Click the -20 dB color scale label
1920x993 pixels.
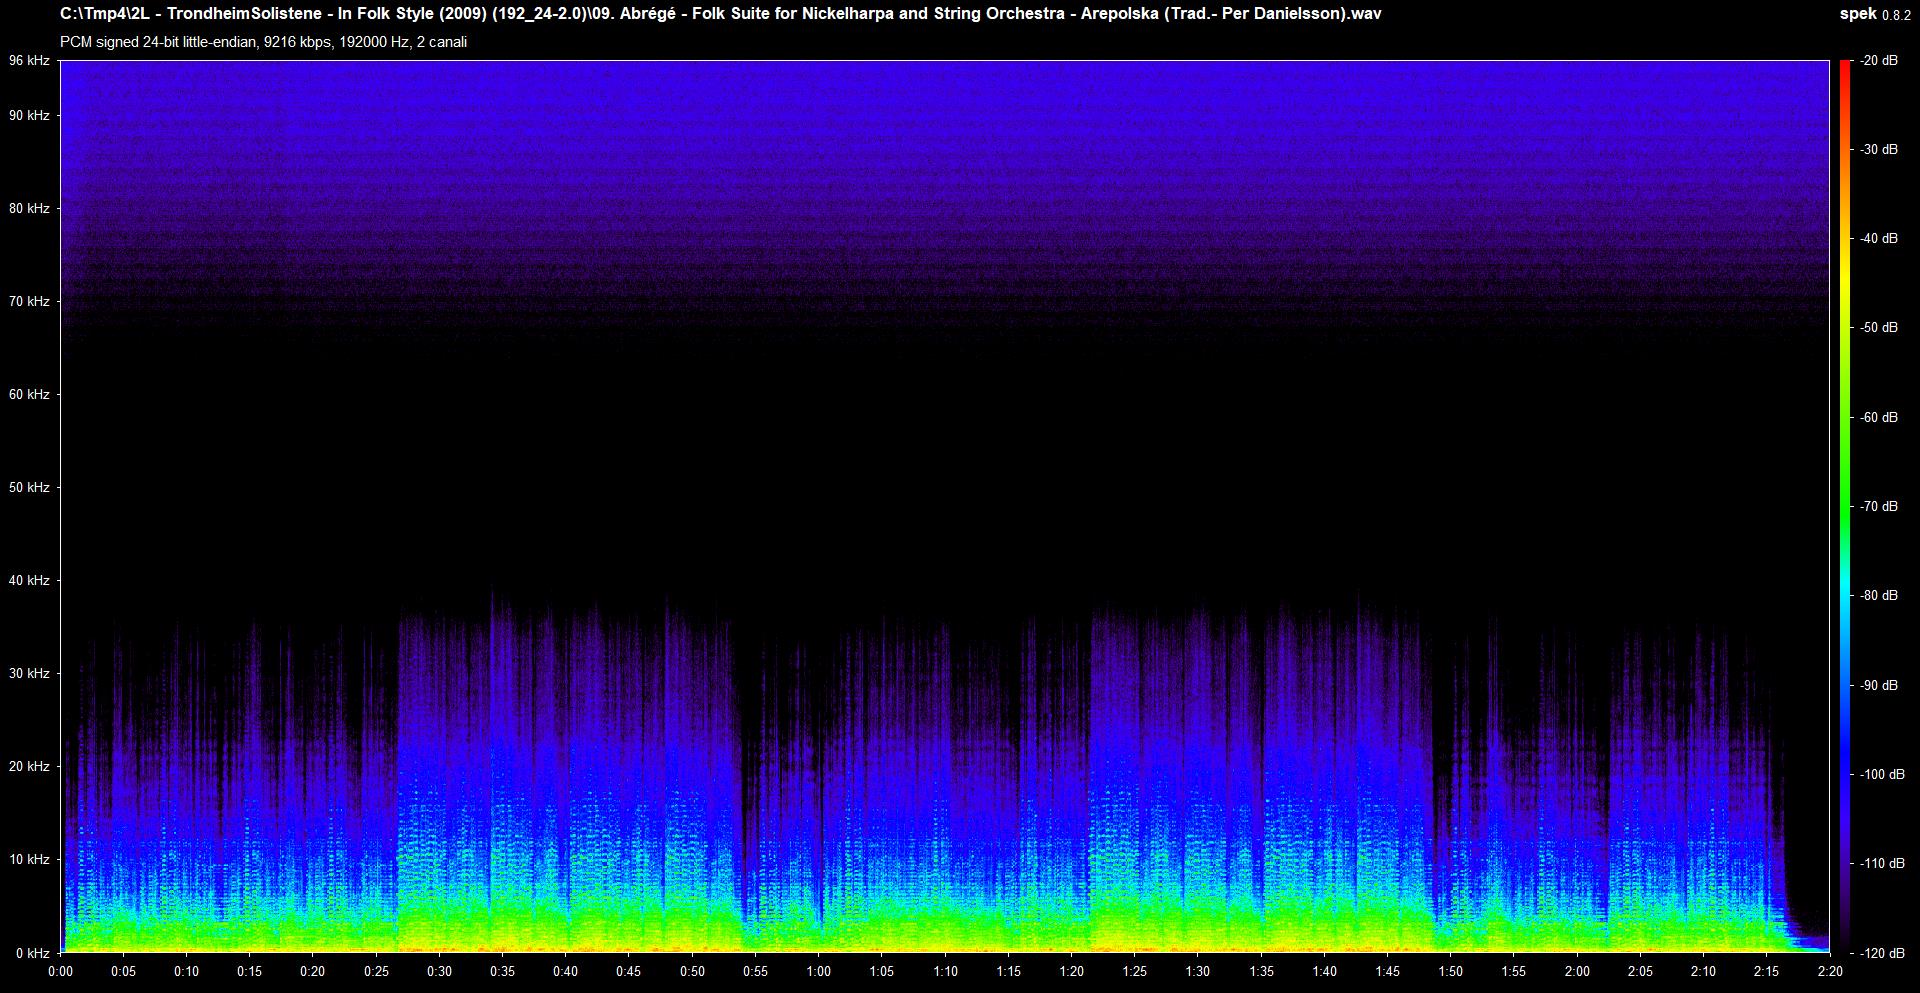[1878, 61]
